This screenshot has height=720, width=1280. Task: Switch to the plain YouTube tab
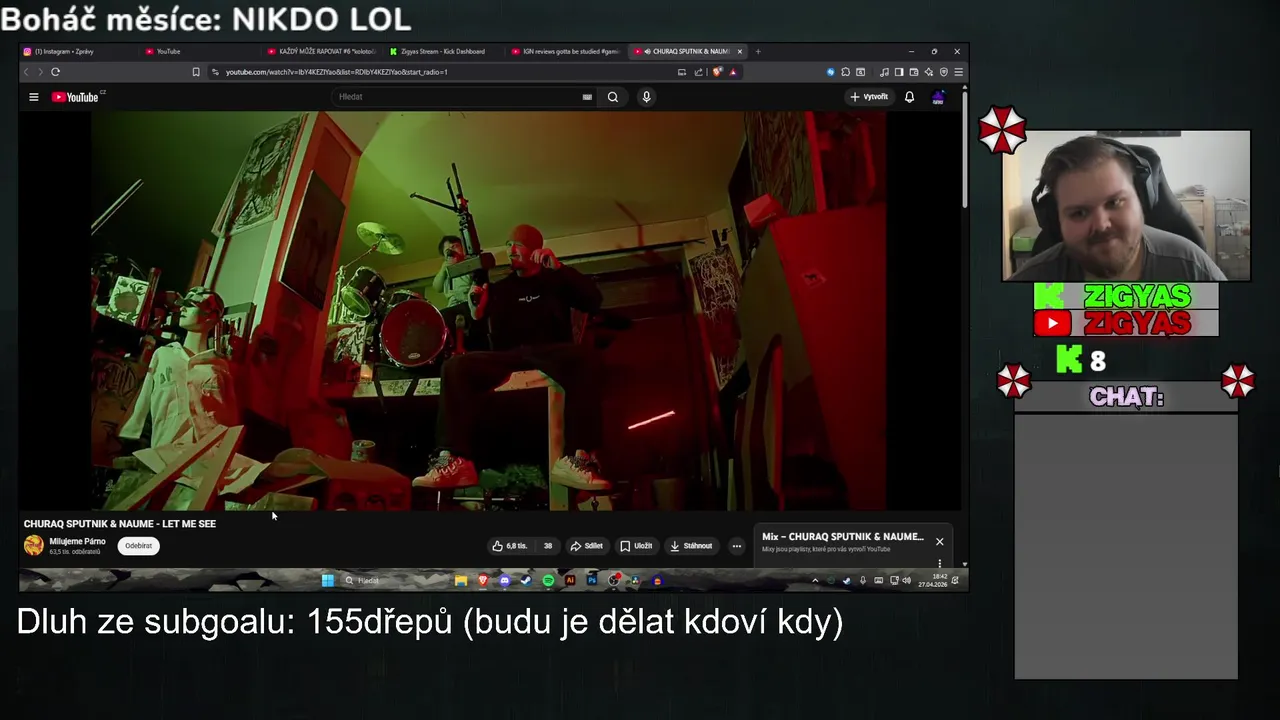point(200,51)
